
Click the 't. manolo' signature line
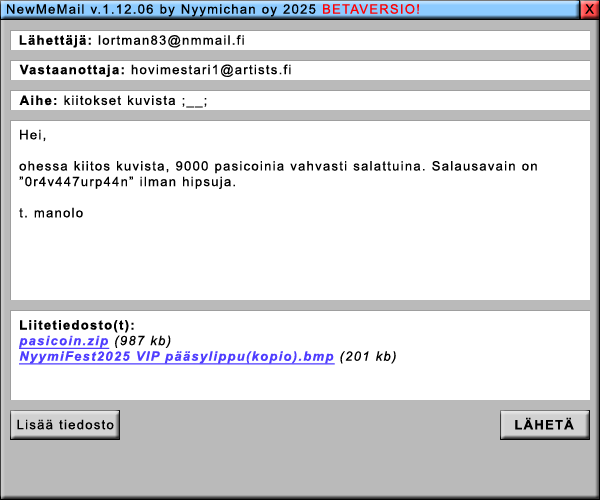point(52,213)
